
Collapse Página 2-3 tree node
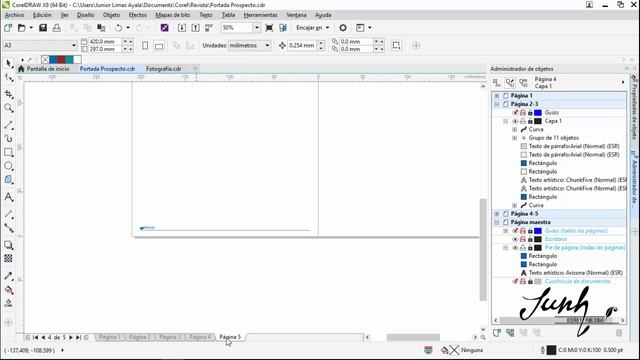tap(497, 104)
